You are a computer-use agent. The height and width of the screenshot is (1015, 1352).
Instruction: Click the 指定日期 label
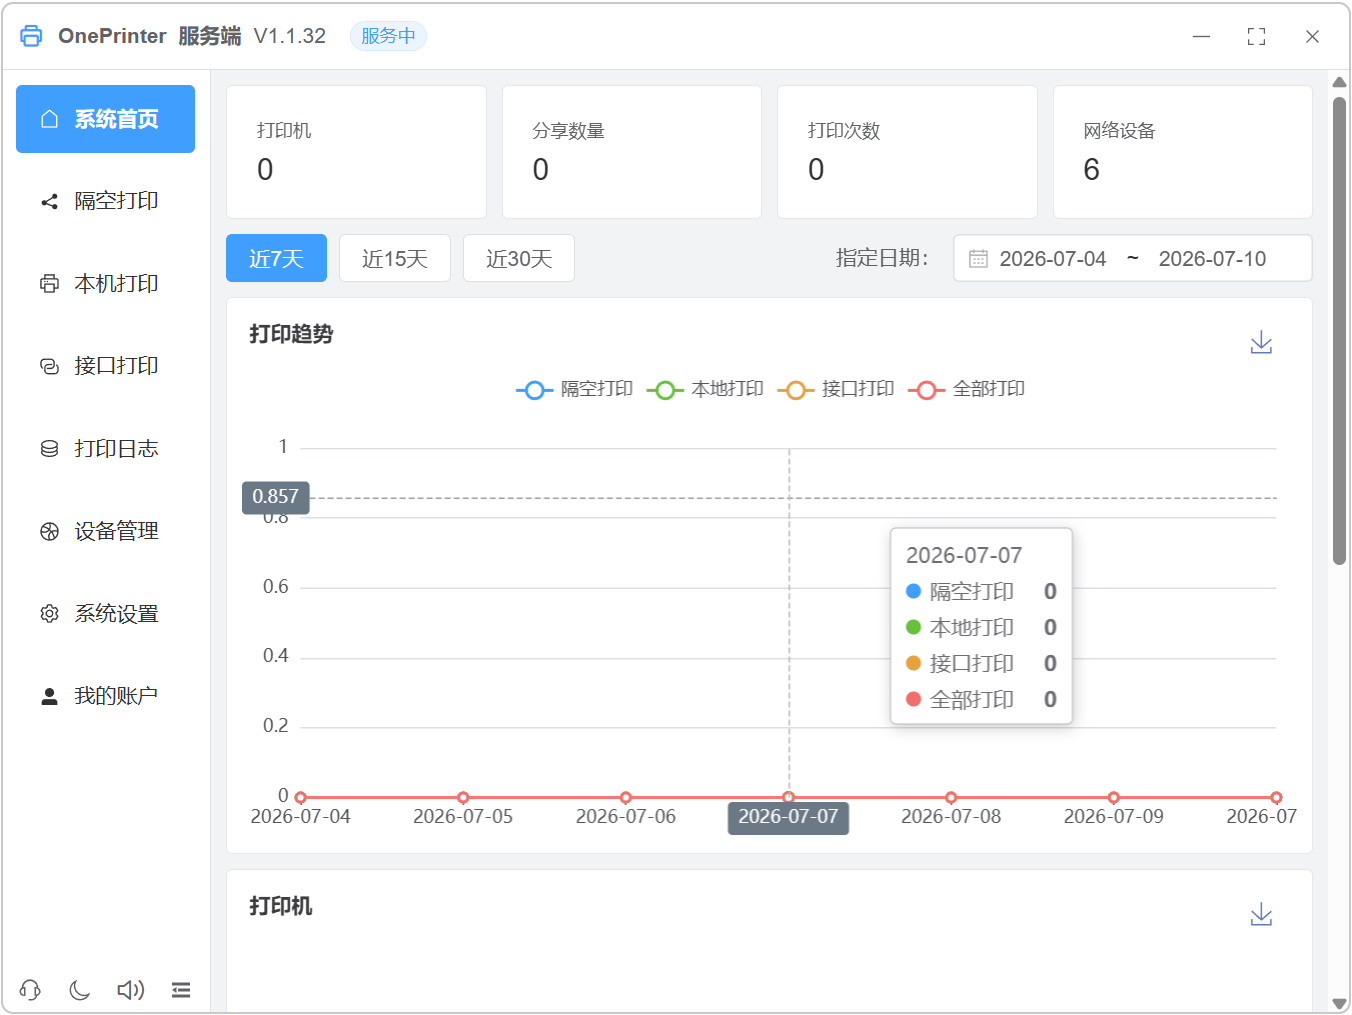tap(882, 259)
